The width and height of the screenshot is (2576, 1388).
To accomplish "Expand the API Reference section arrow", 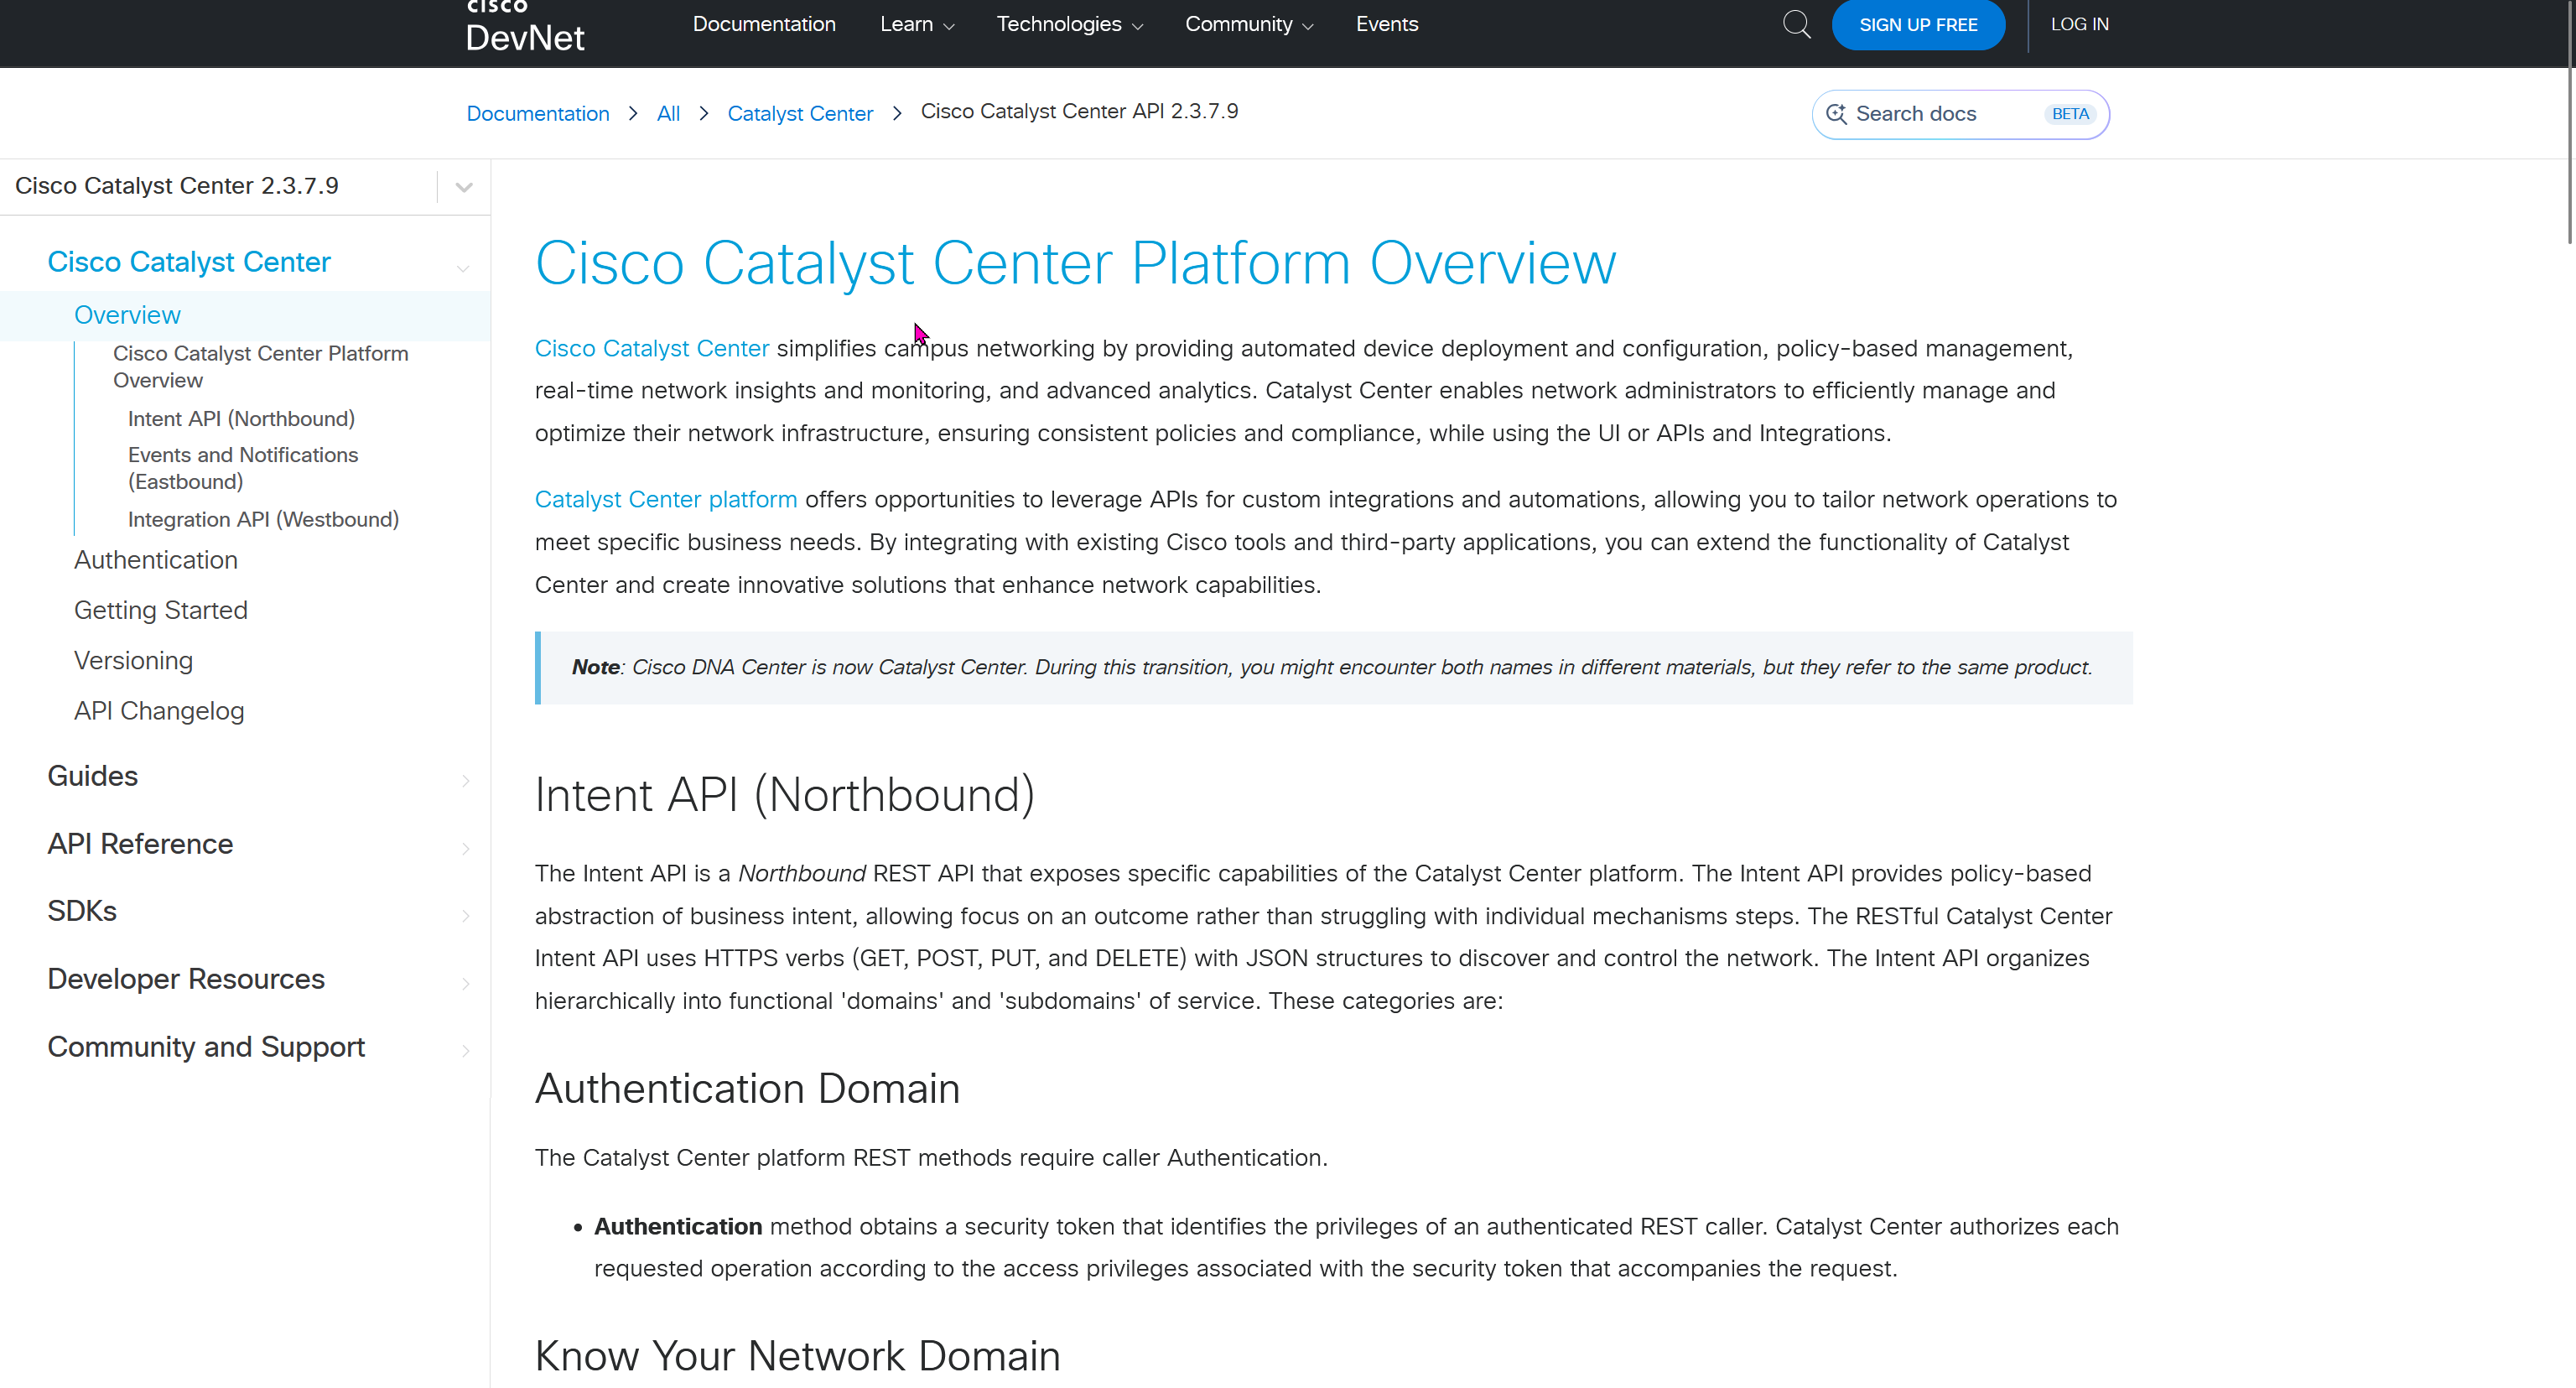I will coord(465,848).
